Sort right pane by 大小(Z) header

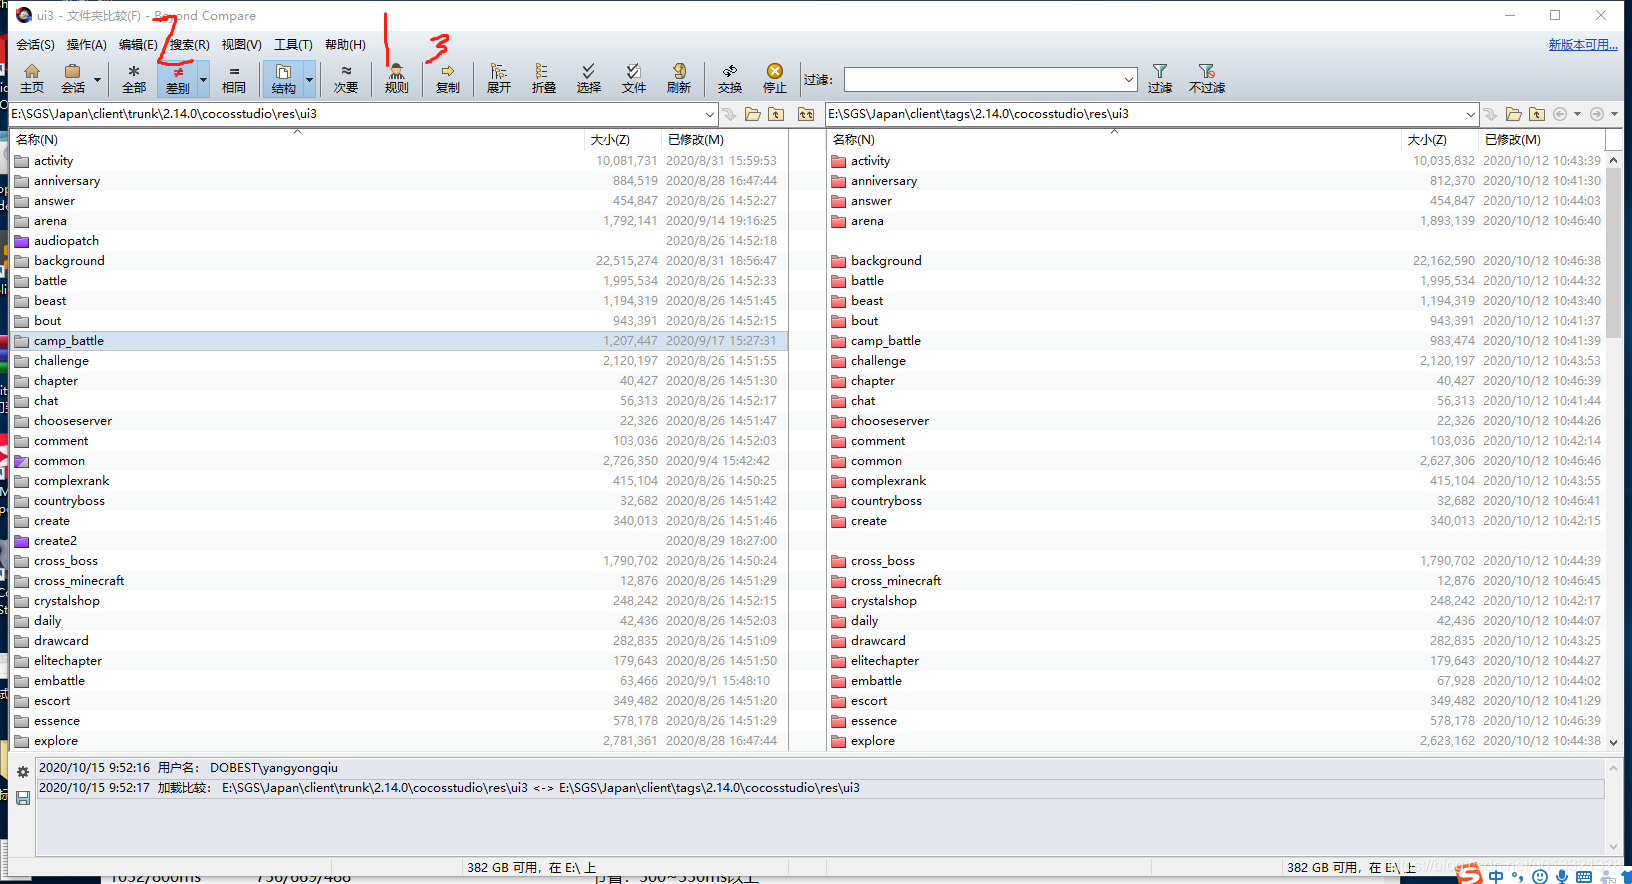(1440, 140)
